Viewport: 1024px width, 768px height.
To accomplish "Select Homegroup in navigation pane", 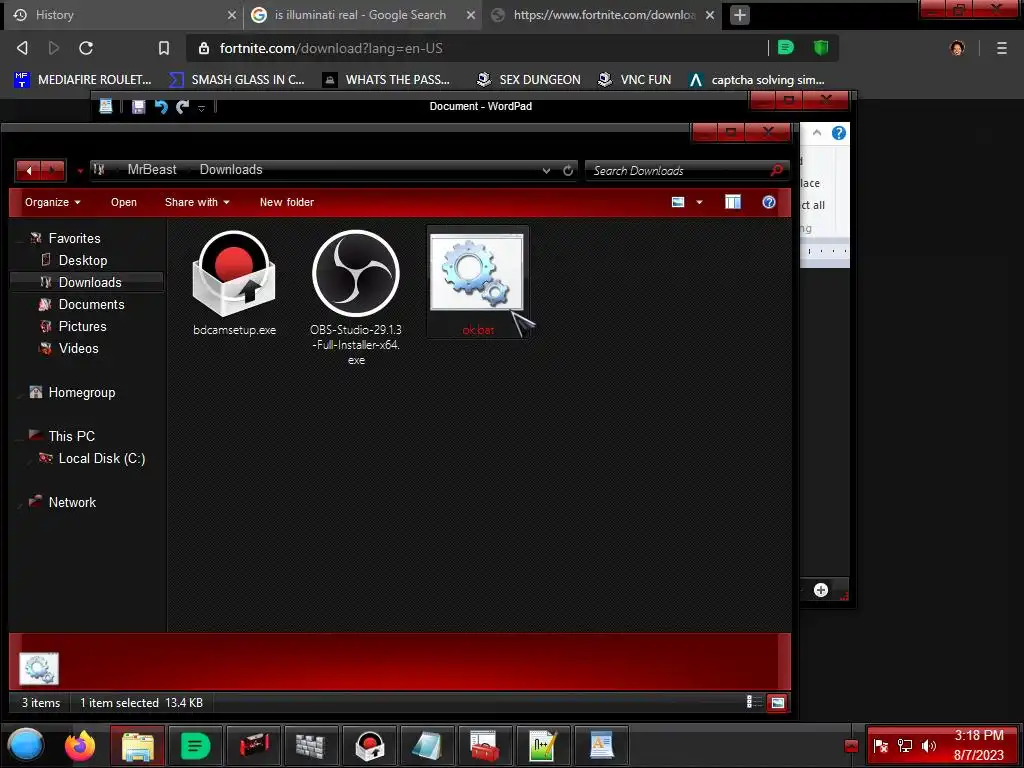I will [82, 392].
